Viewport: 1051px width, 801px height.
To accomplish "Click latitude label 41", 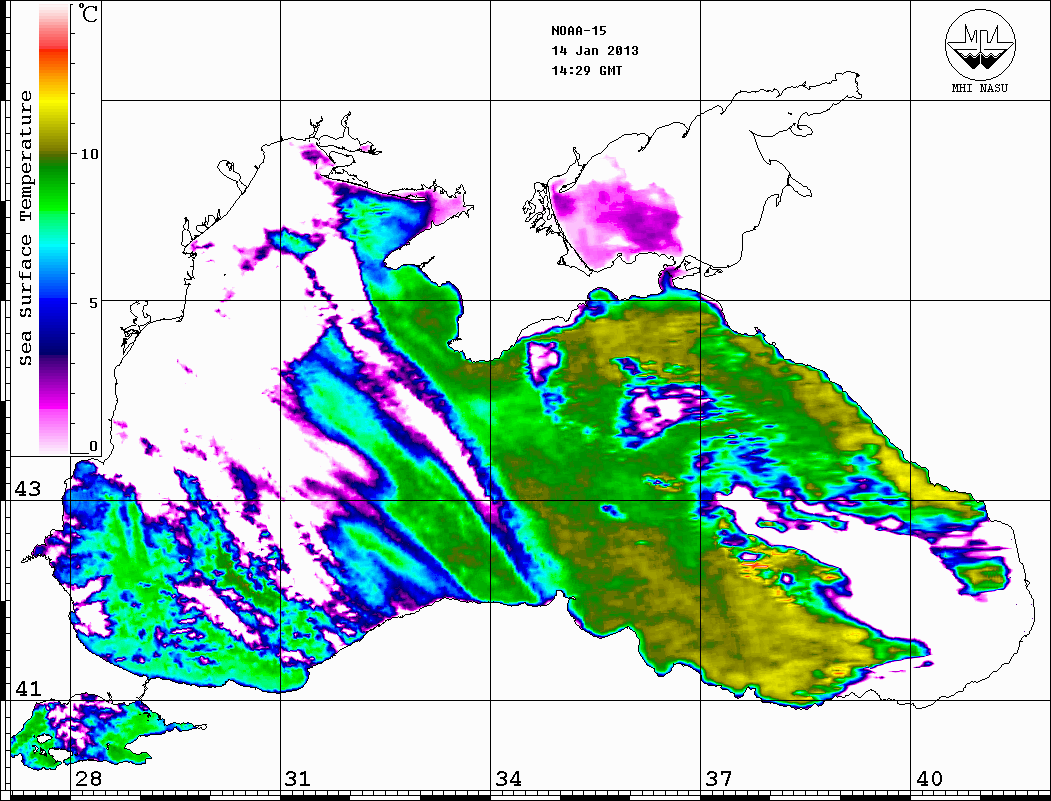I will coord(27,688).
